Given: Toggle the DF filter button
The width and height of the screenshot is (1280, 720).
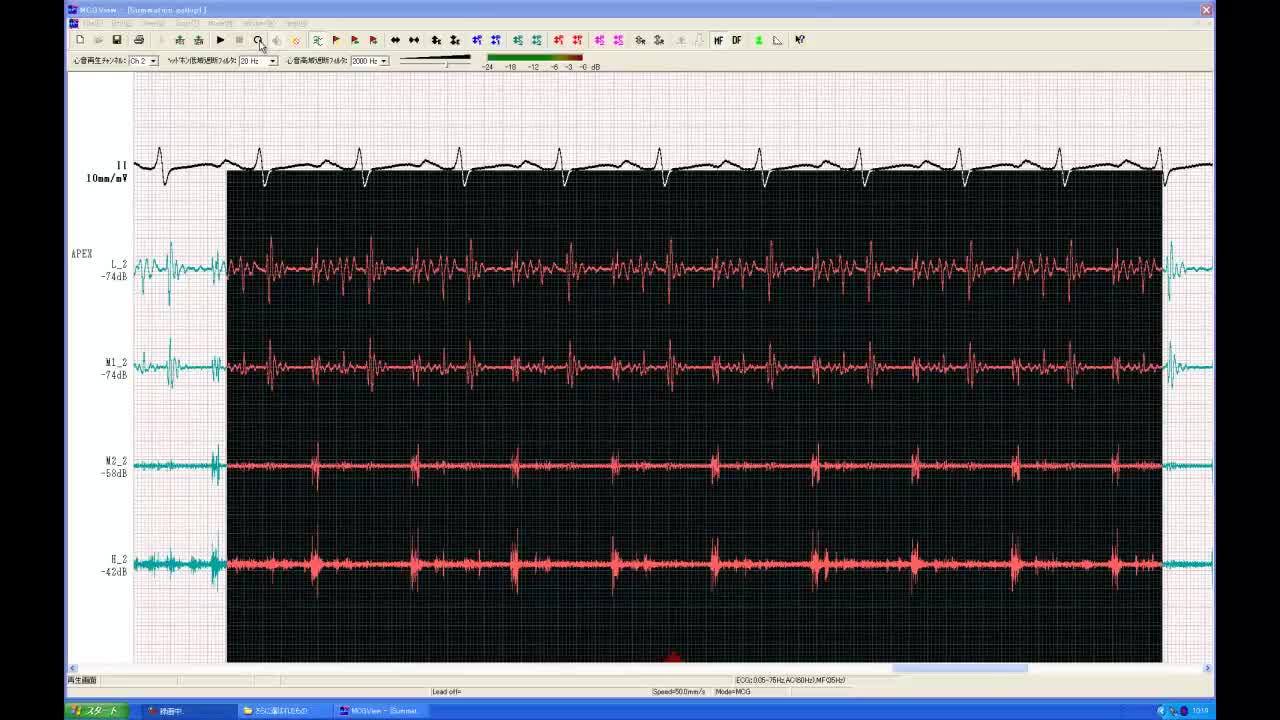Looking at the screenshot, I should pyautogui.click(x=737, y=40).
